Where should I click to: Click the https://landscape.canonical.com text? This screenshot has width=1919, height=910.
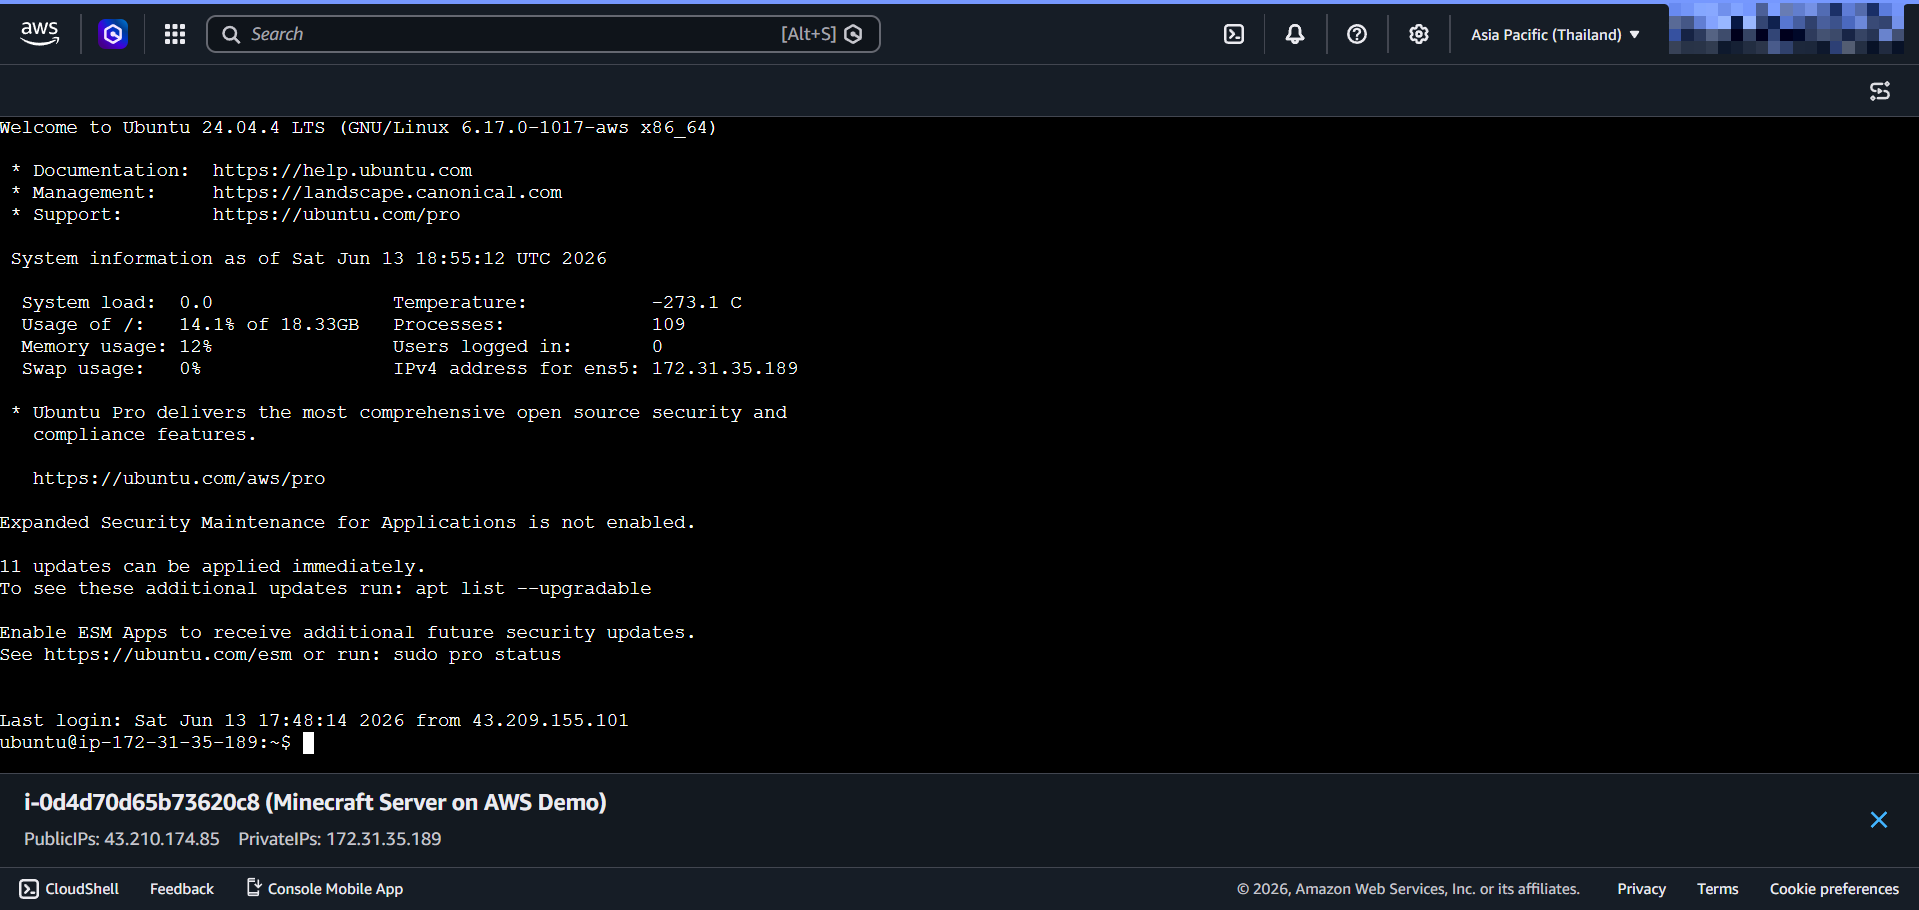click(x=387, y=192)
